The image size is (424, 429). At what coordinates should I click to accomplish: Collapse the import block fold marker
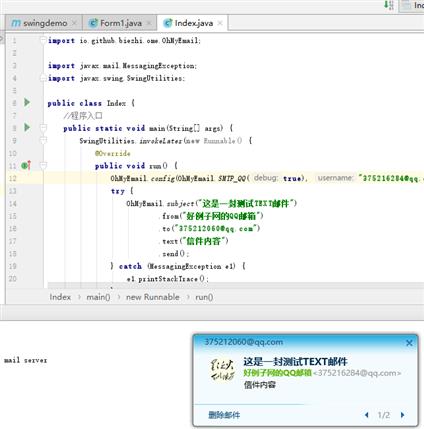pos(43,40)
